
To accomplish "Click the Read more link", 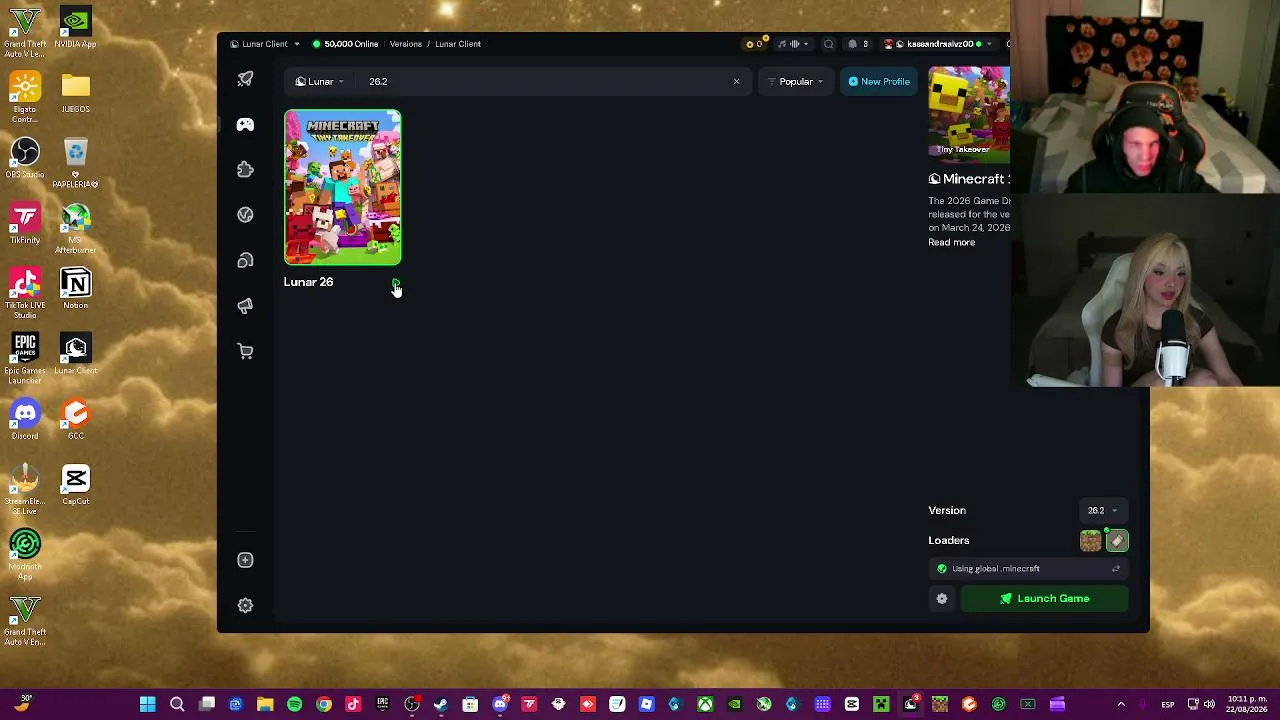I will [951, 242].
